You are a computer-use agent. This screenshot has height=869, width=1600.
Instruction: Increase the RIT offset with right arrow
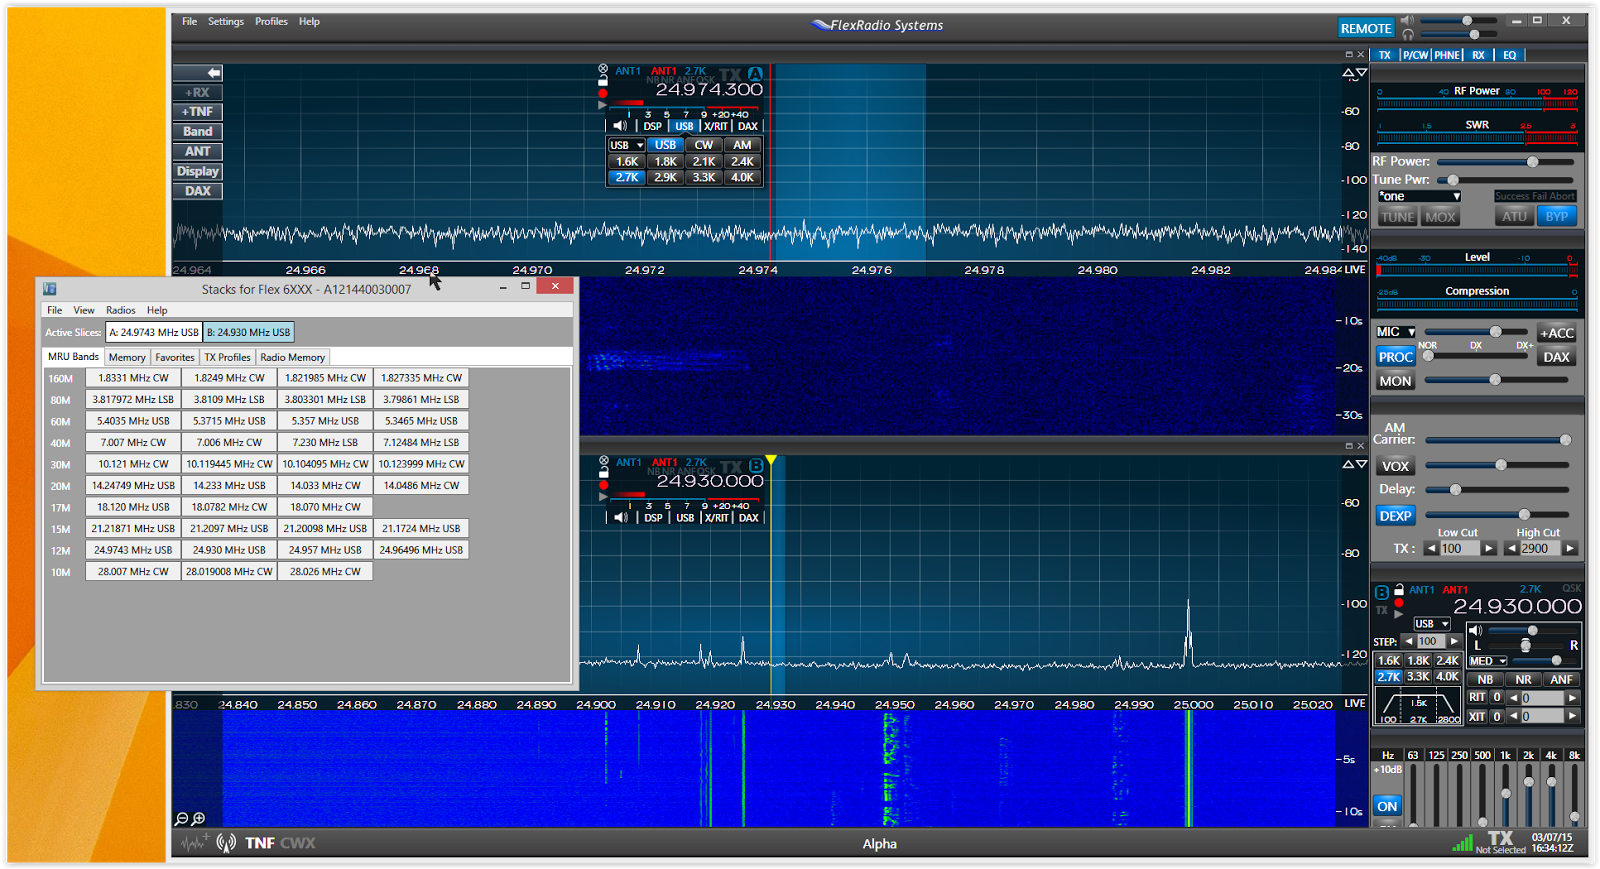click(x=1572, y=697)
